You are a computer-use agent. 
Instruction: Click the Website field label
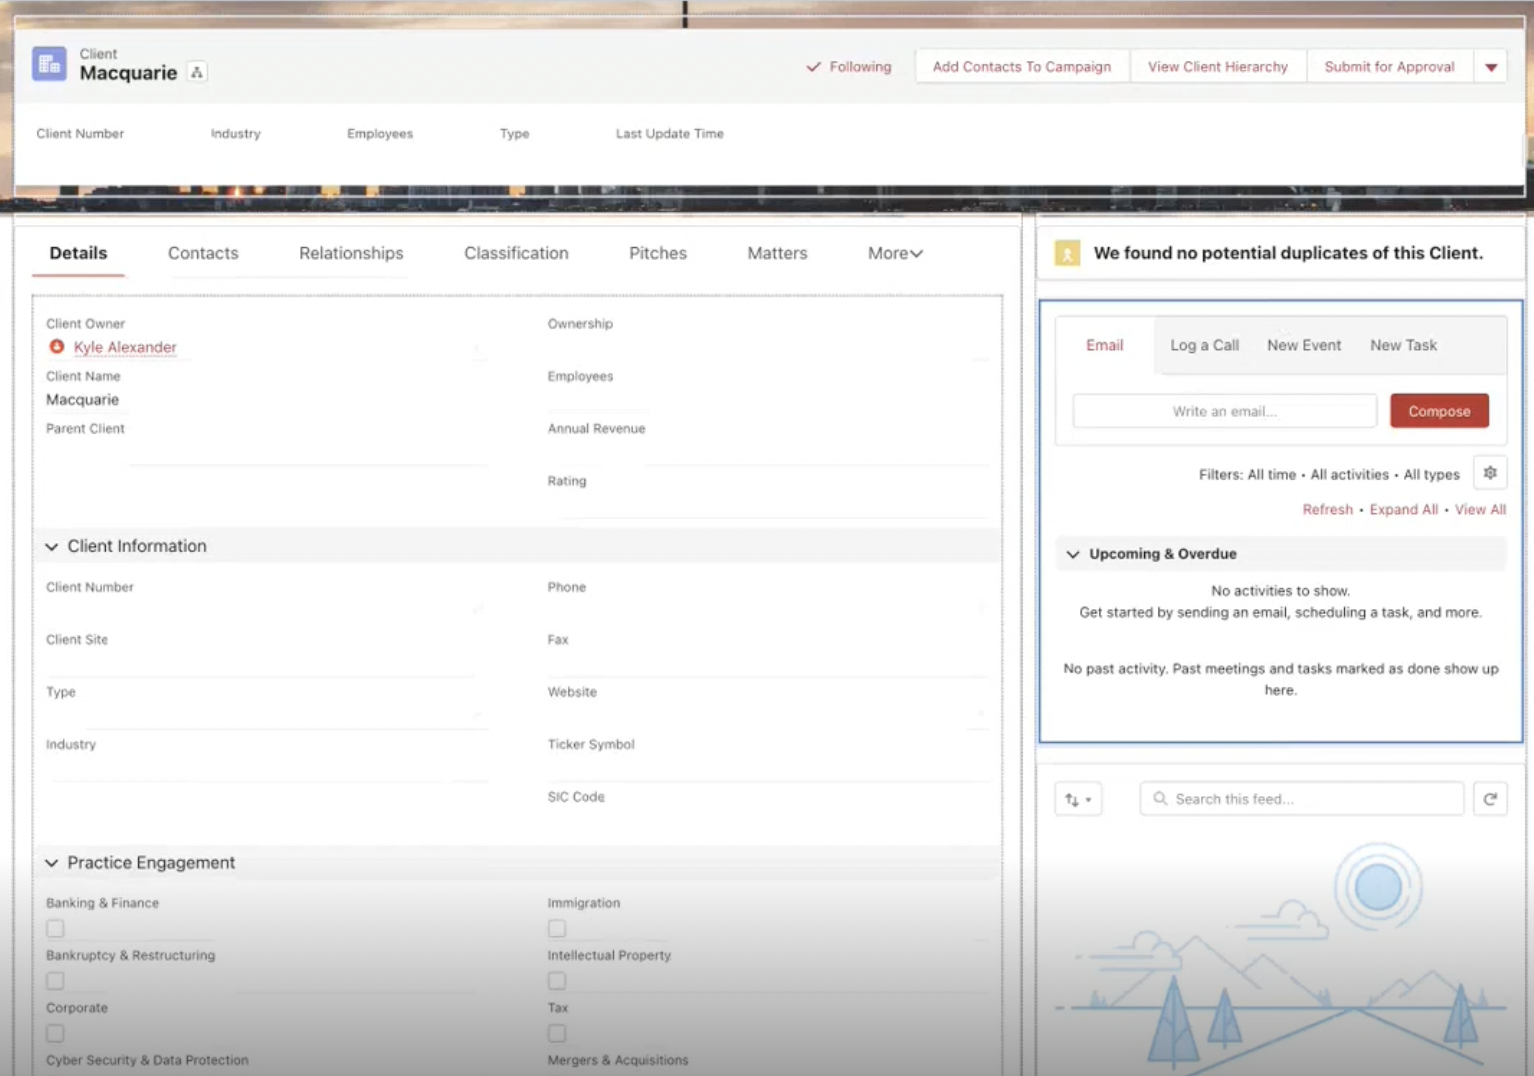click(572, 692)
